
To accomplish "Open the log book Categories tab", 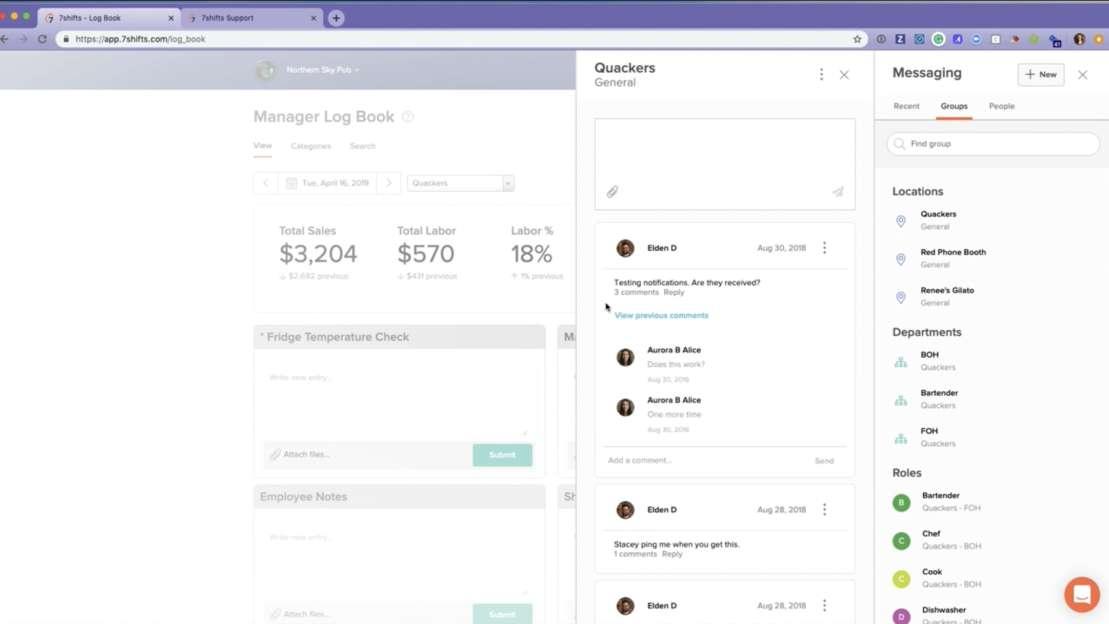I will (310, 146).
